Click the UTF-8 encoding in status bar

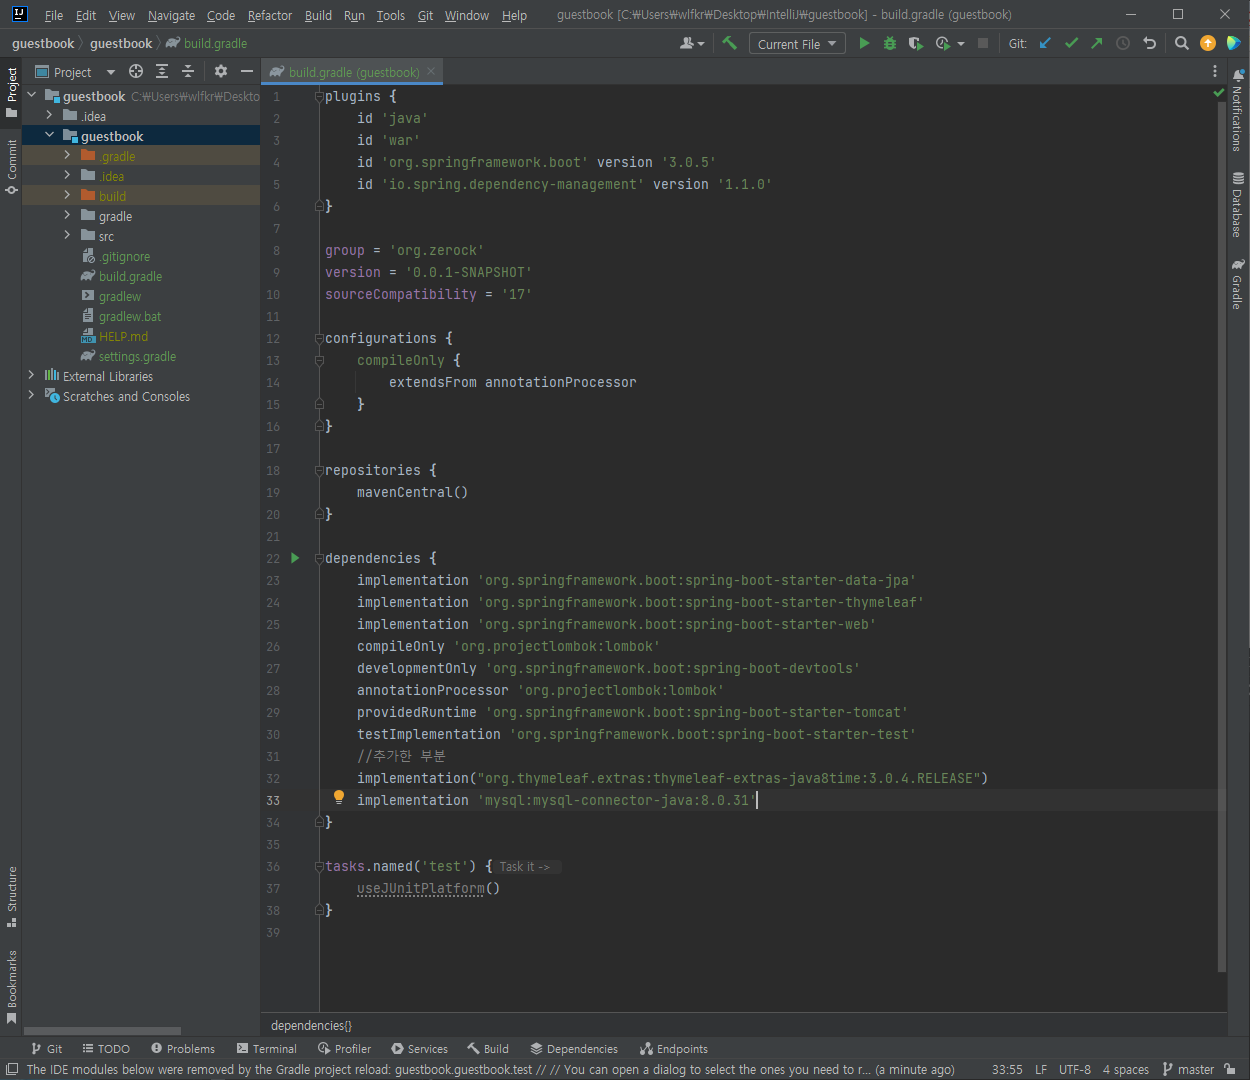click(x=1075, y=1069)
